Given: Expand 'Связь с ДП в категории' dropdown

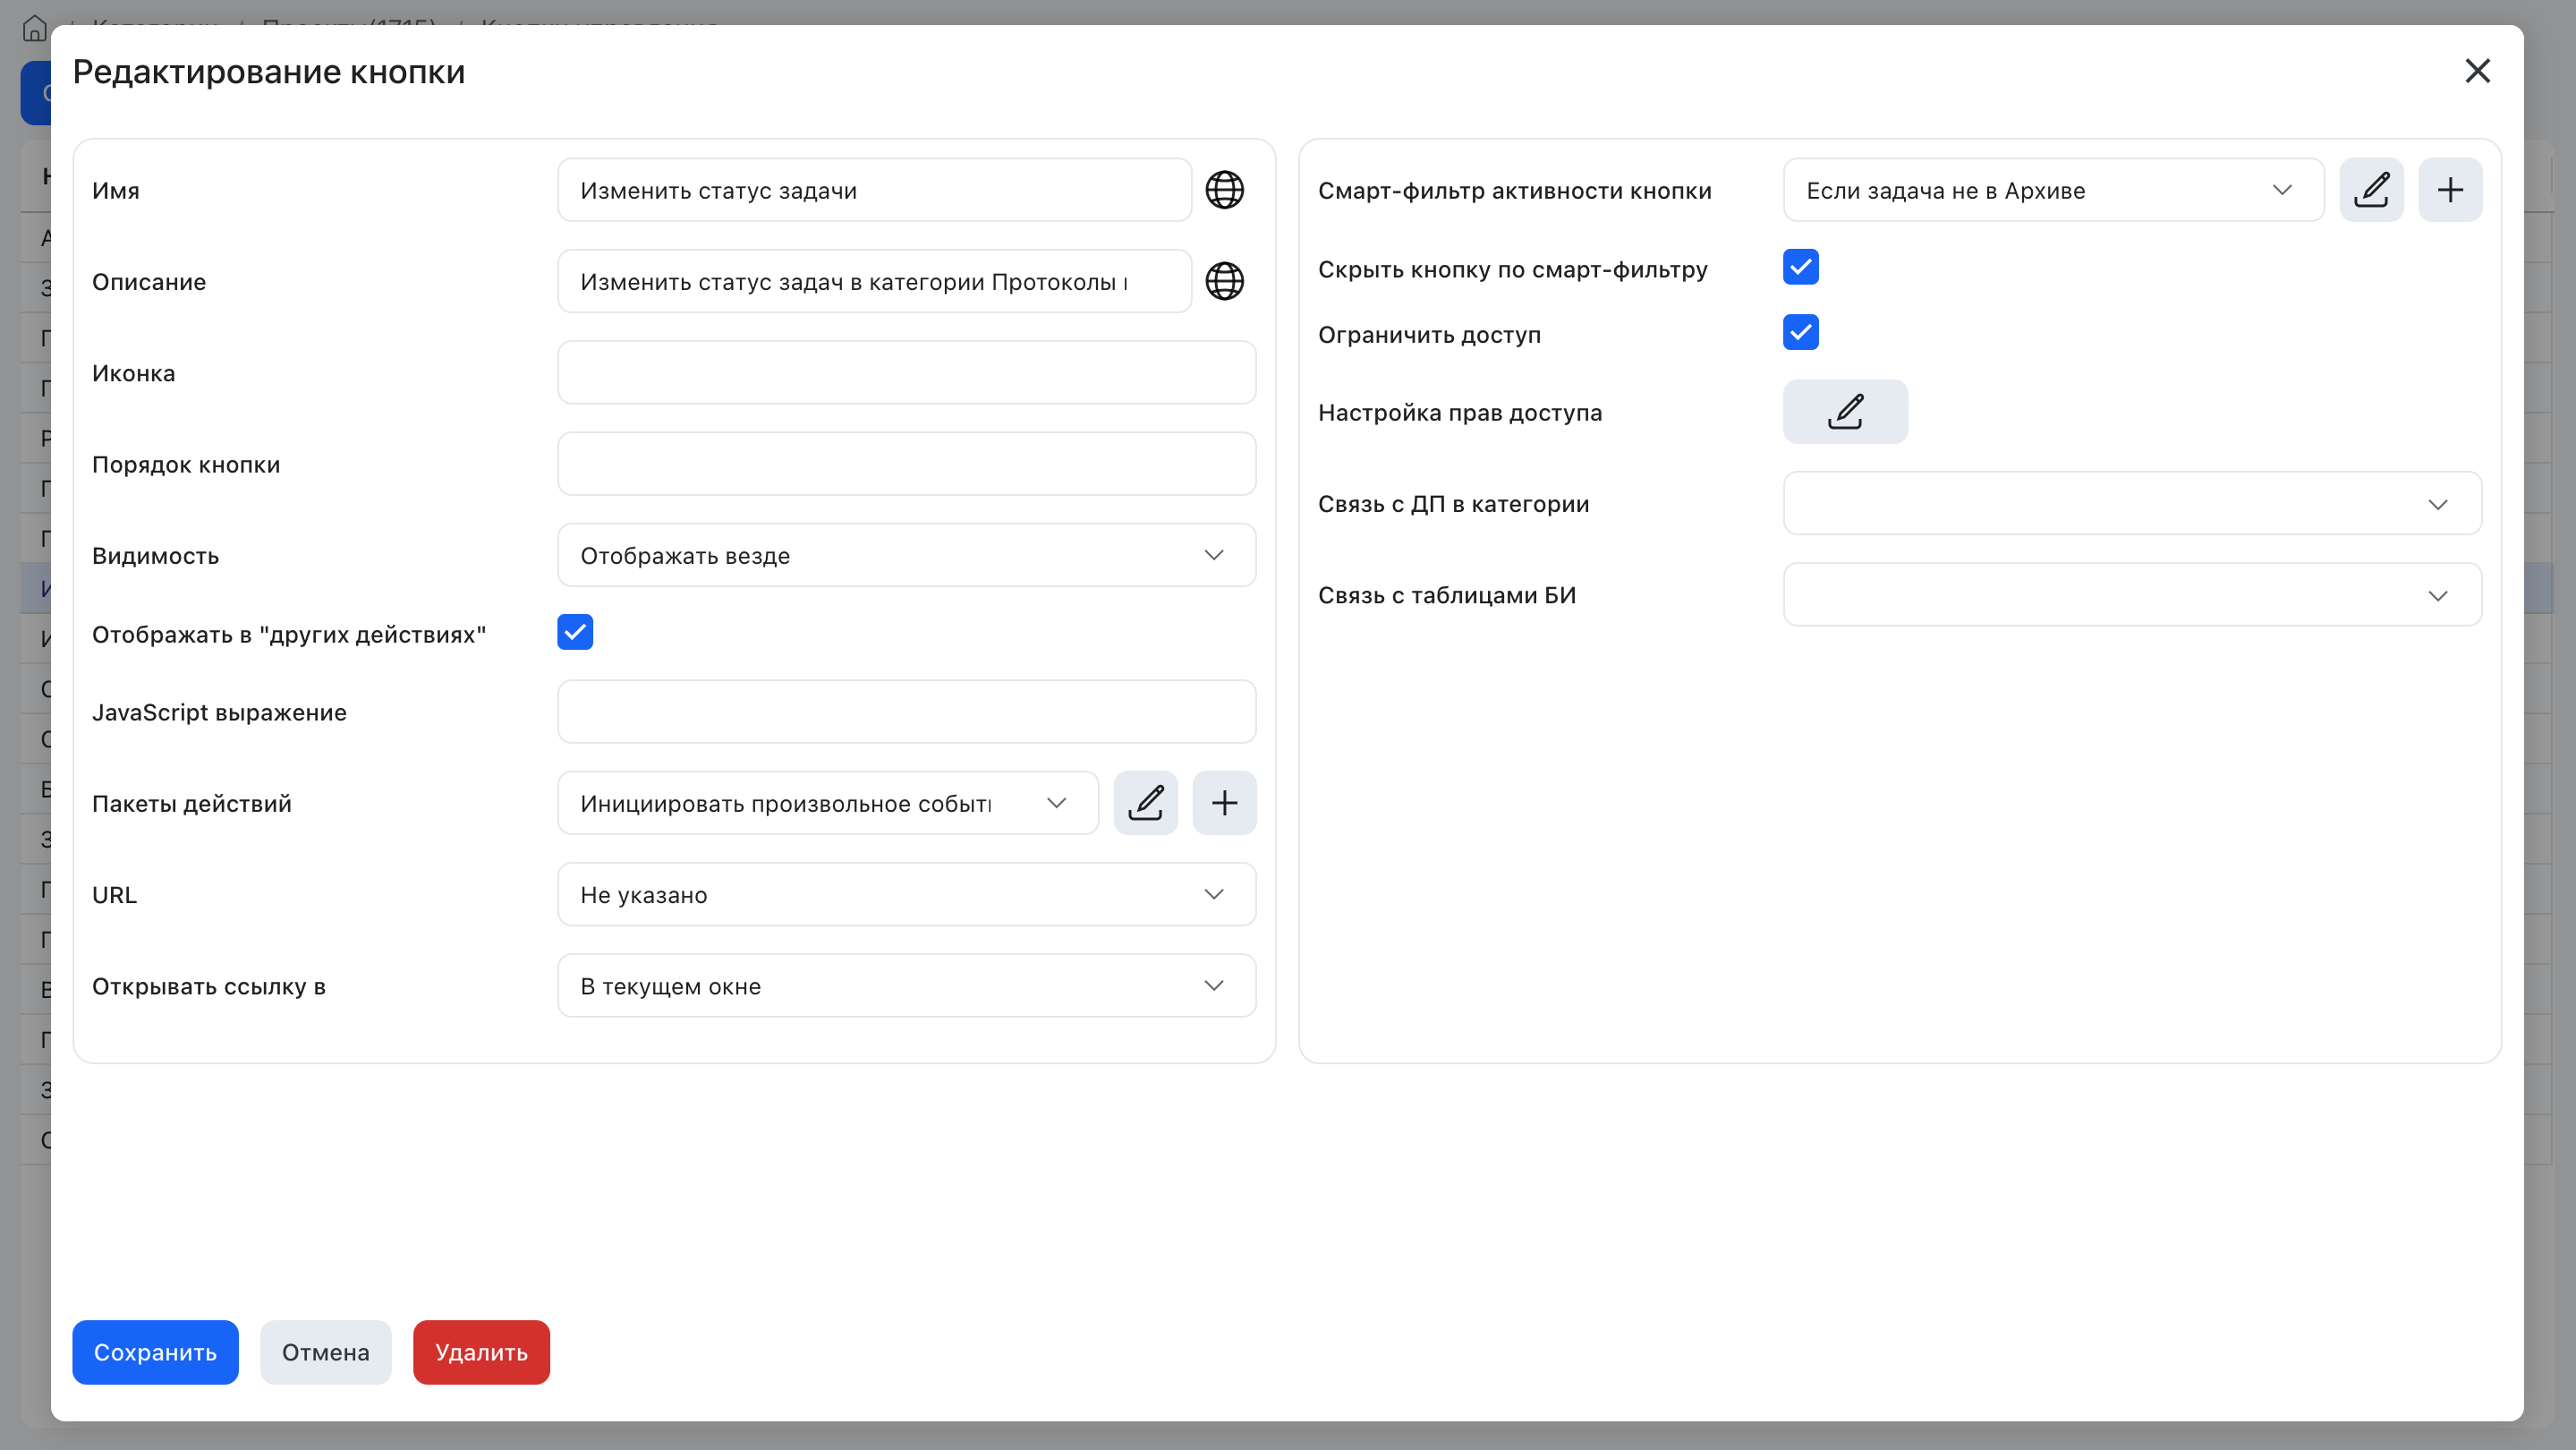Looking at the screenshot, I should click(2132, 504).
